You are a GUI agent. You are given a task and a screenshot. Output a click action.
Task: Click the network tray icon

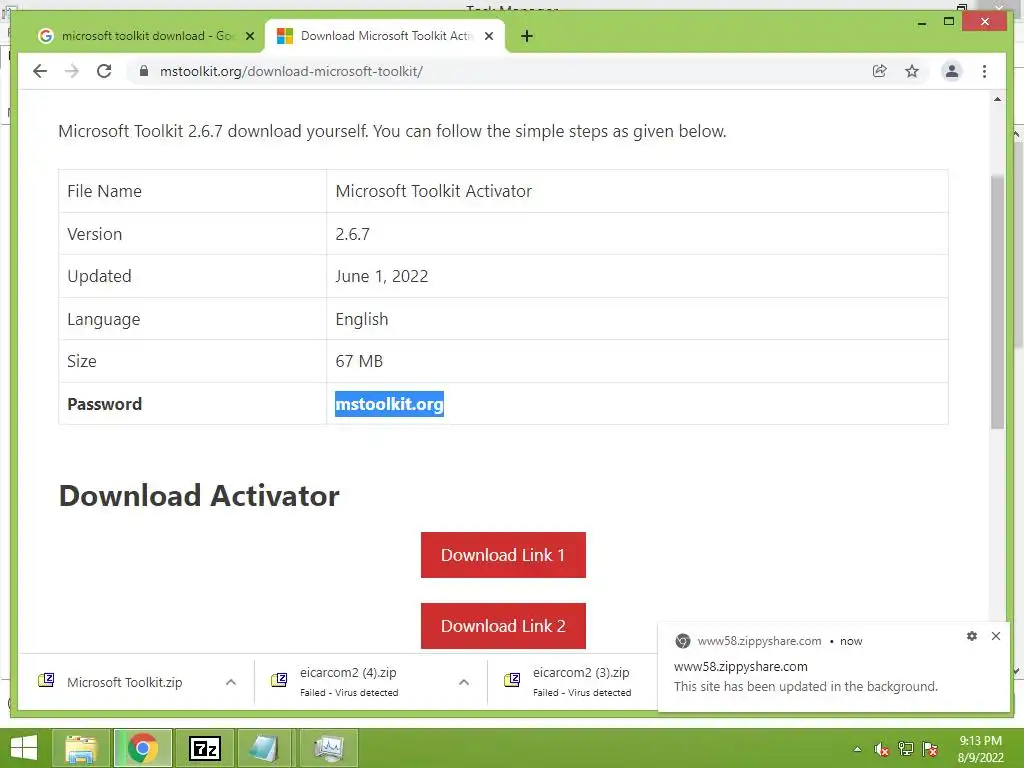[x=906, y=749]
